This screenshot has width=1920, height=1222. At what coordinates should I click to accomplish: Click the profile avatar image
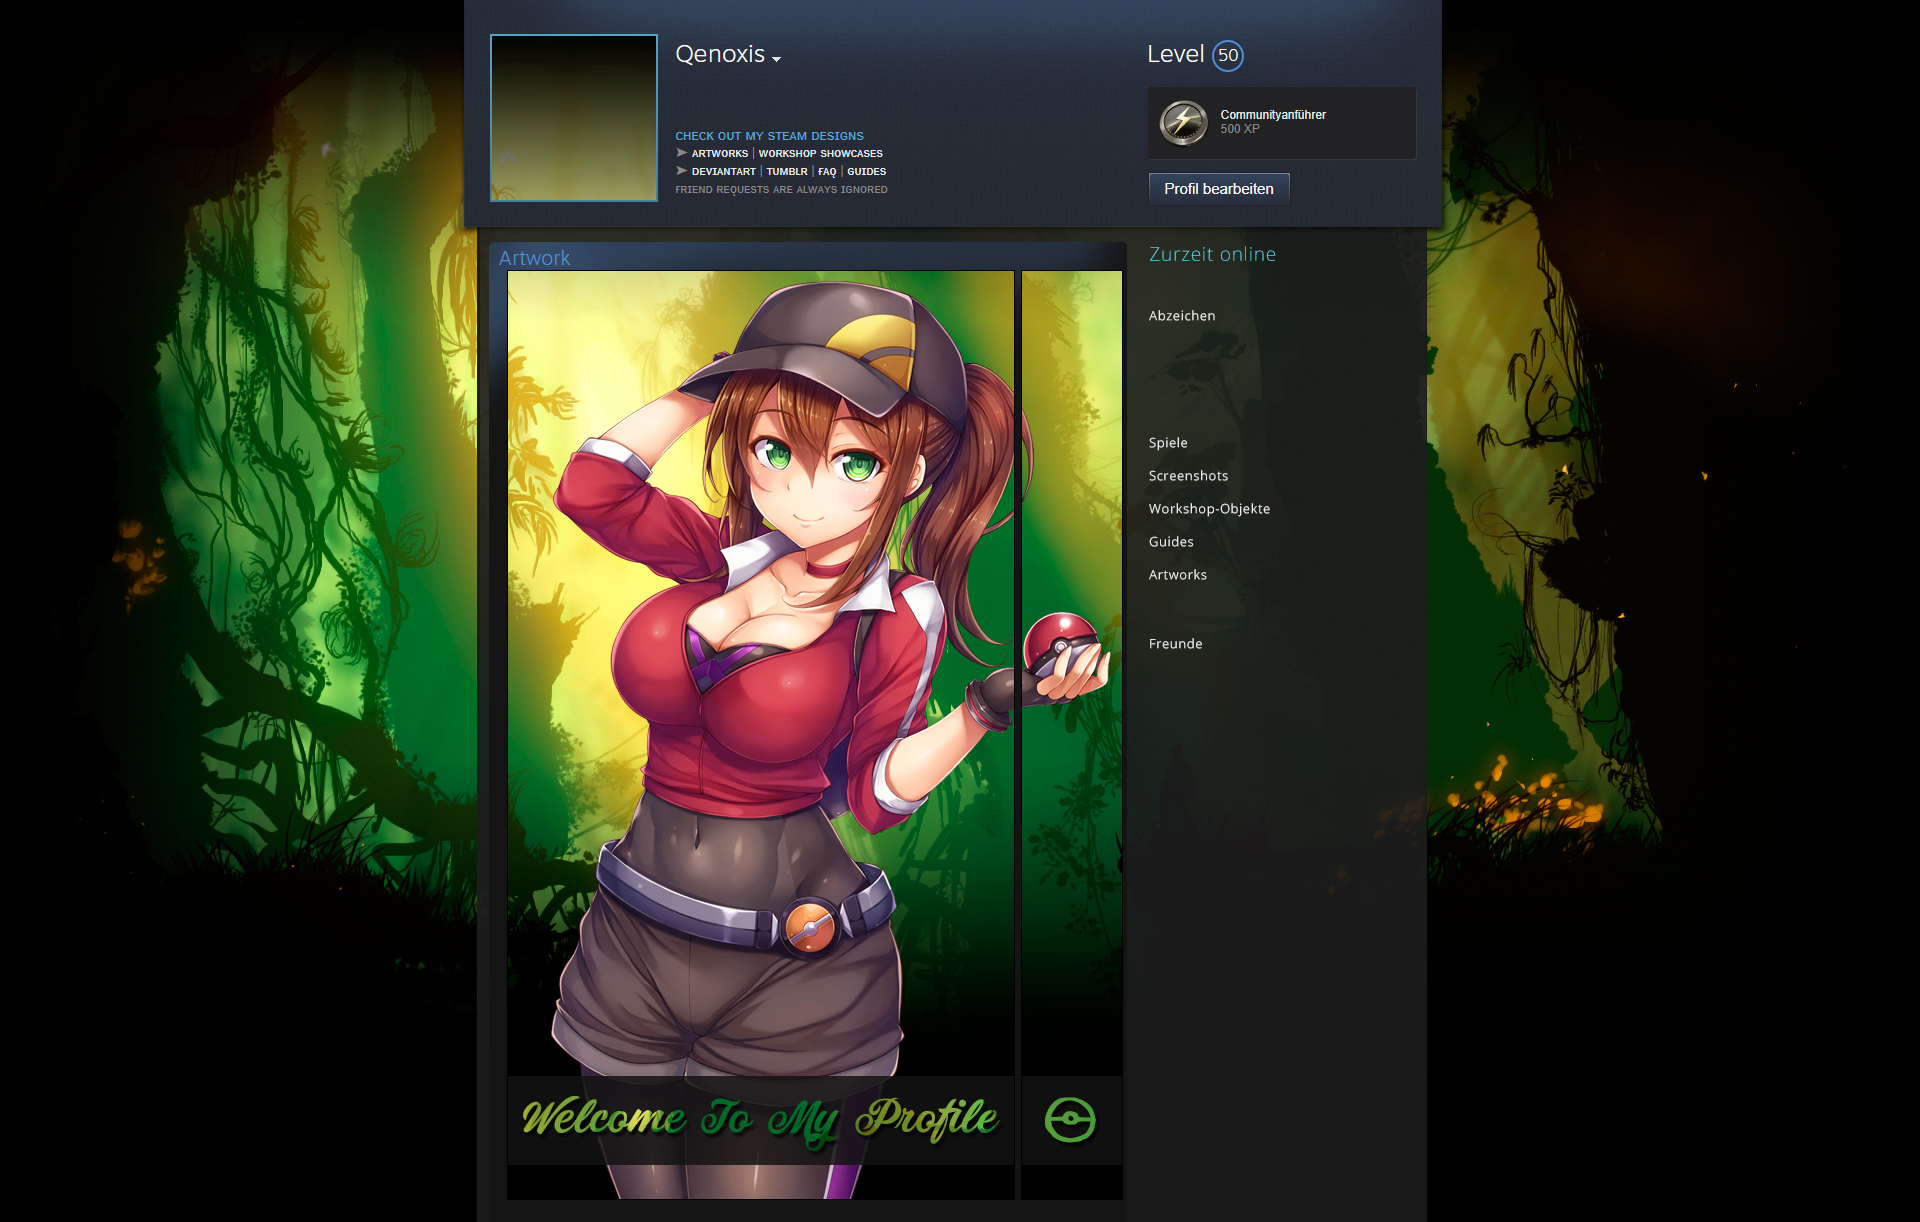[574, 118]
